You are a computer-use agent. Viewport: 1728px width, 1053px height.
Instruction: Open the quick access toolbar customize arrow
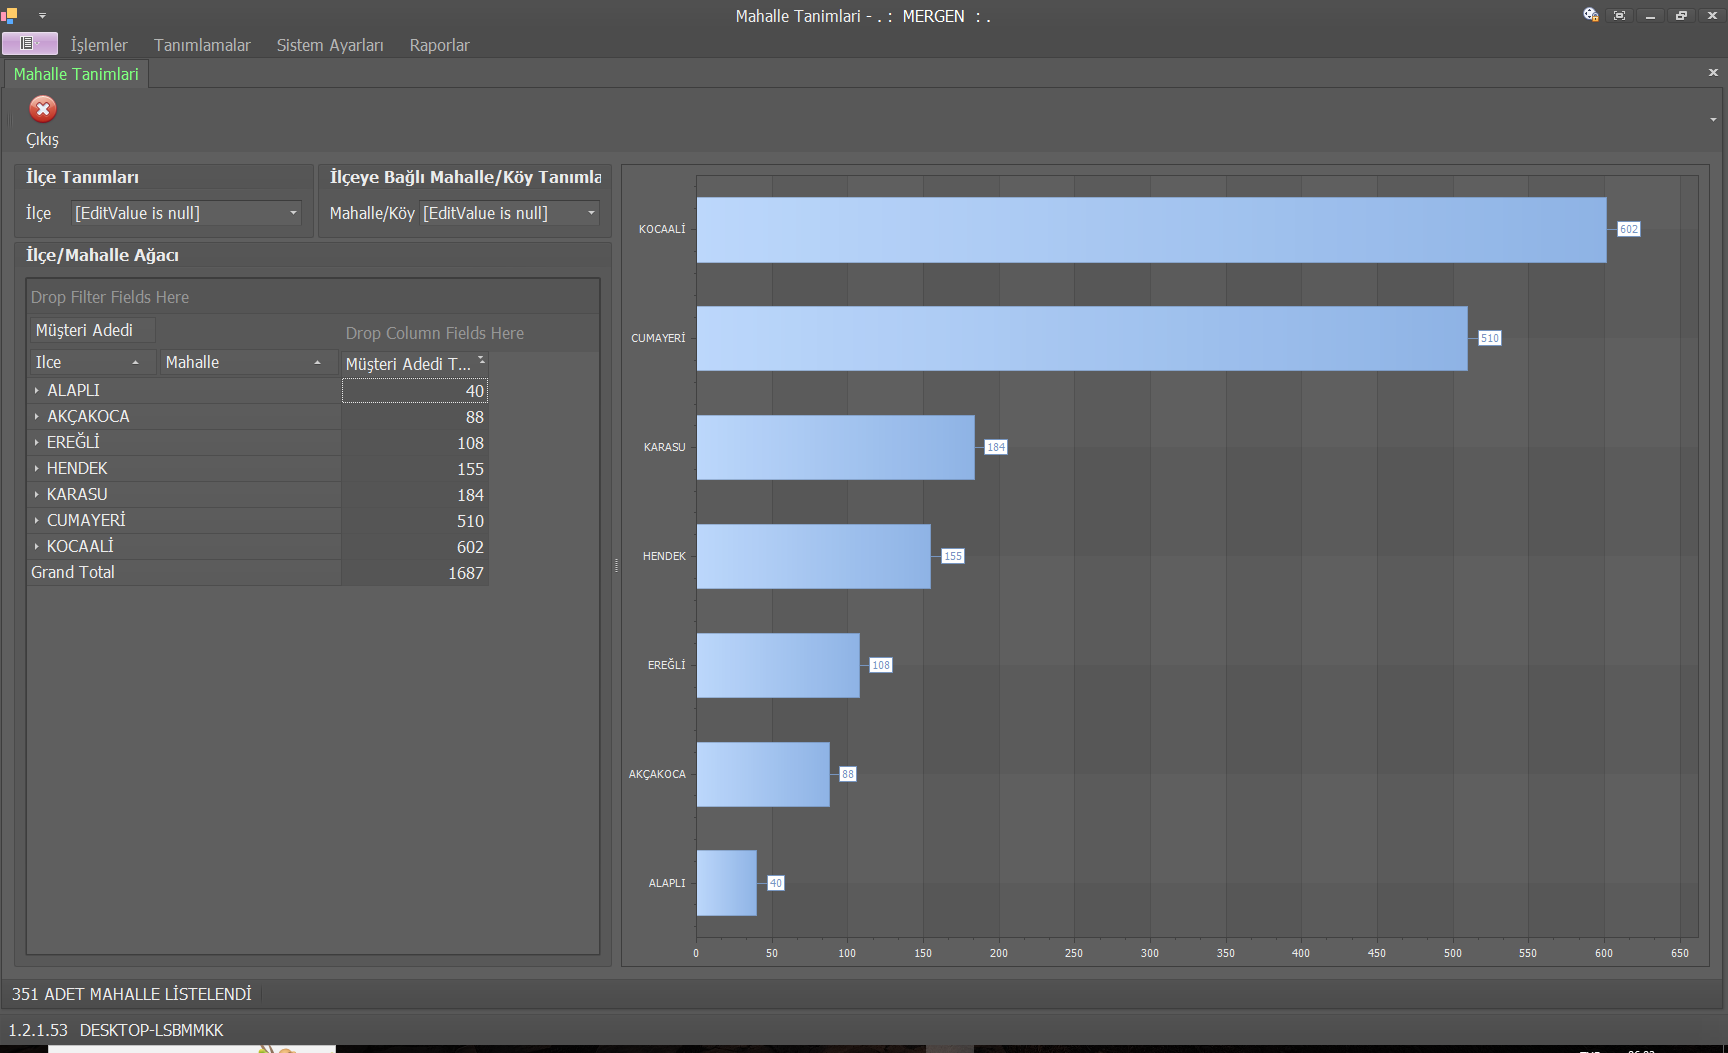[42, 16]
